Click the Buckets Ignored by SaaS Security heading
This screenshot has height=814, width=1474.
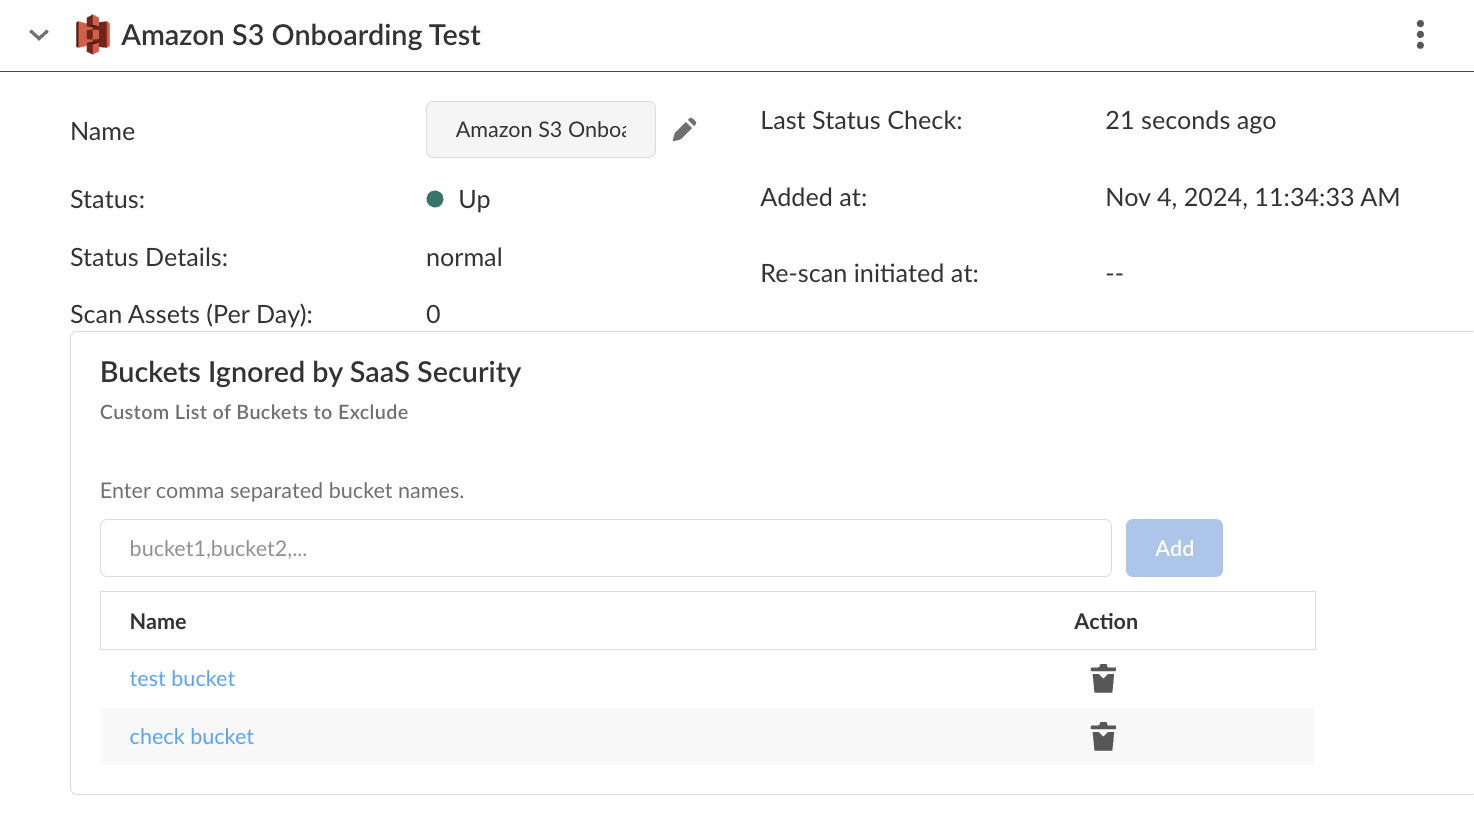(x=310, y=373)
